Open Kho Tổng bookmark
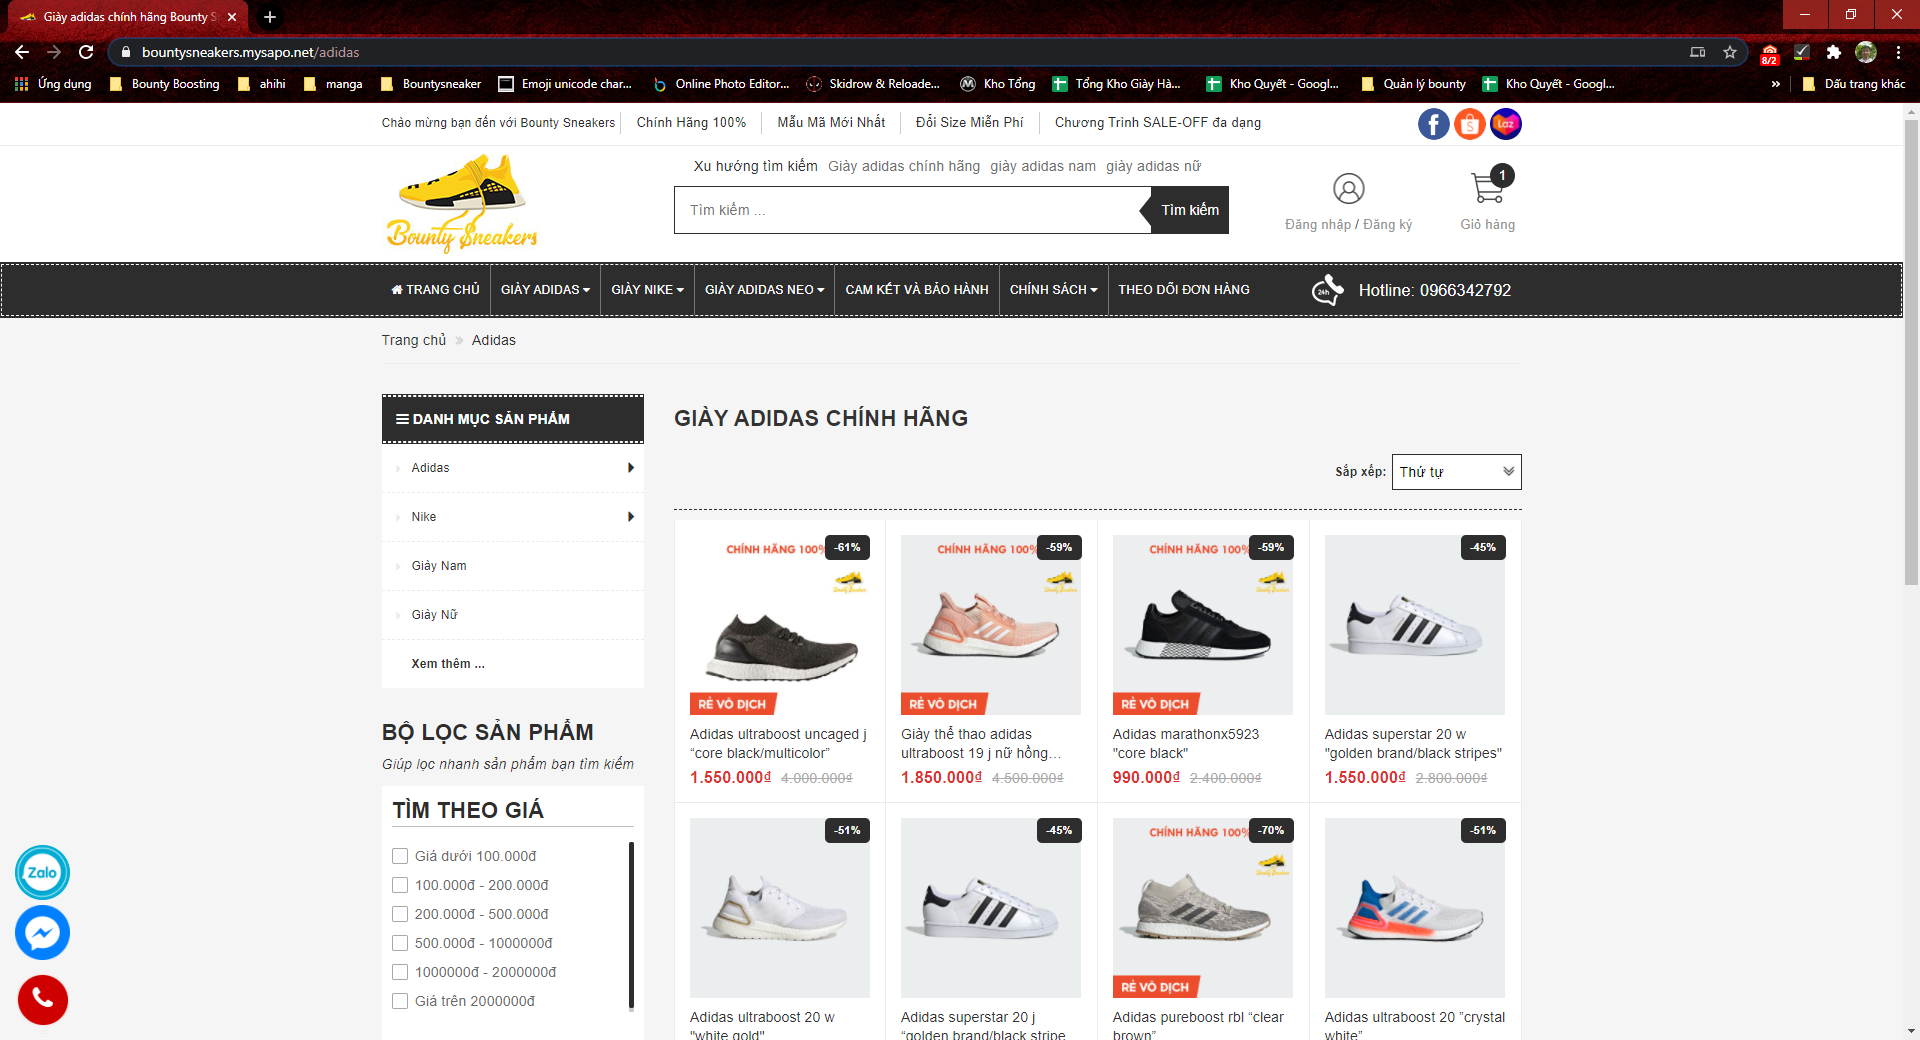Image resolution: width=1920 pixels, height=1040 pixels. click(x=998, y=84)
